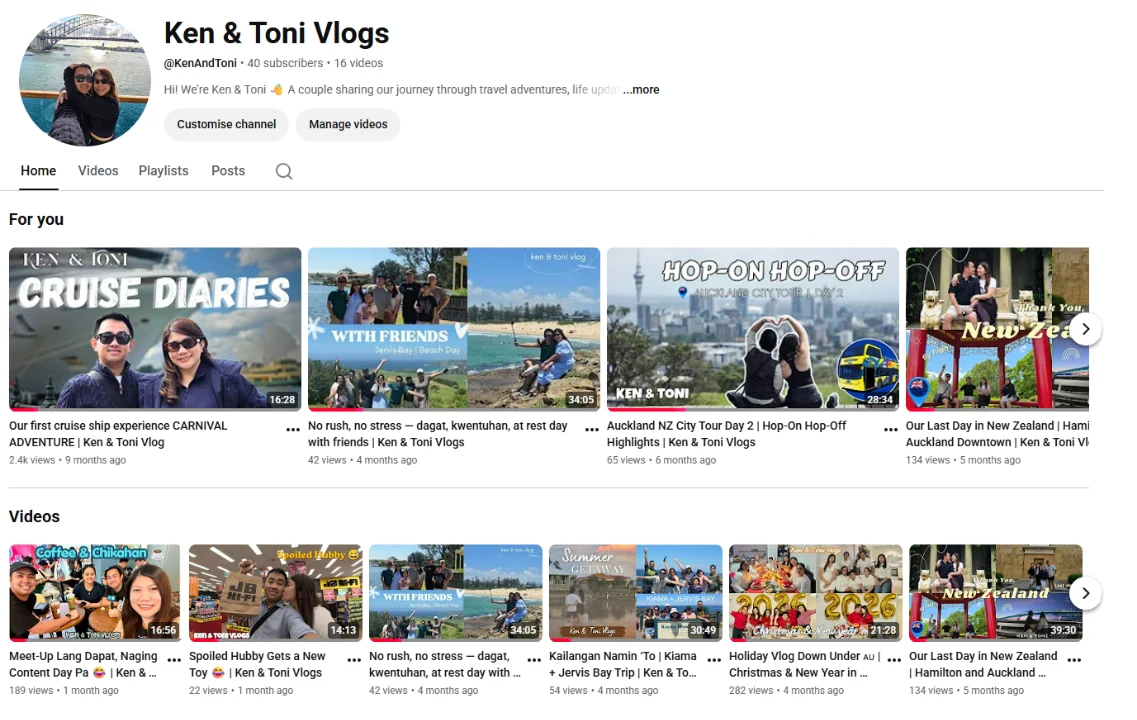1137x720 pixels.
Task: Open options for Videos row Last Day in New Zealand
Action: (1075, 660)
